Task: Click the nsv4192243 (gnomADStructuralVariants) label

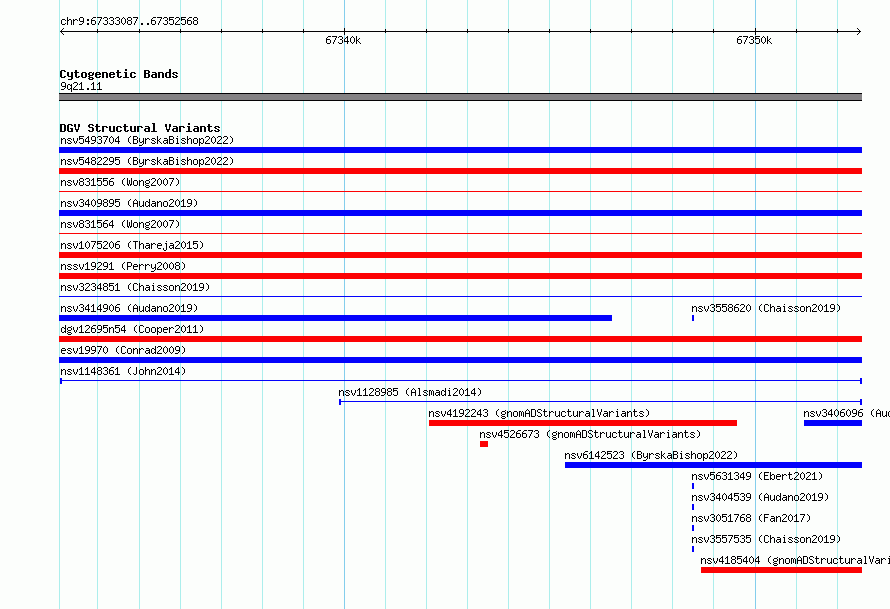Action: (539, 413)
